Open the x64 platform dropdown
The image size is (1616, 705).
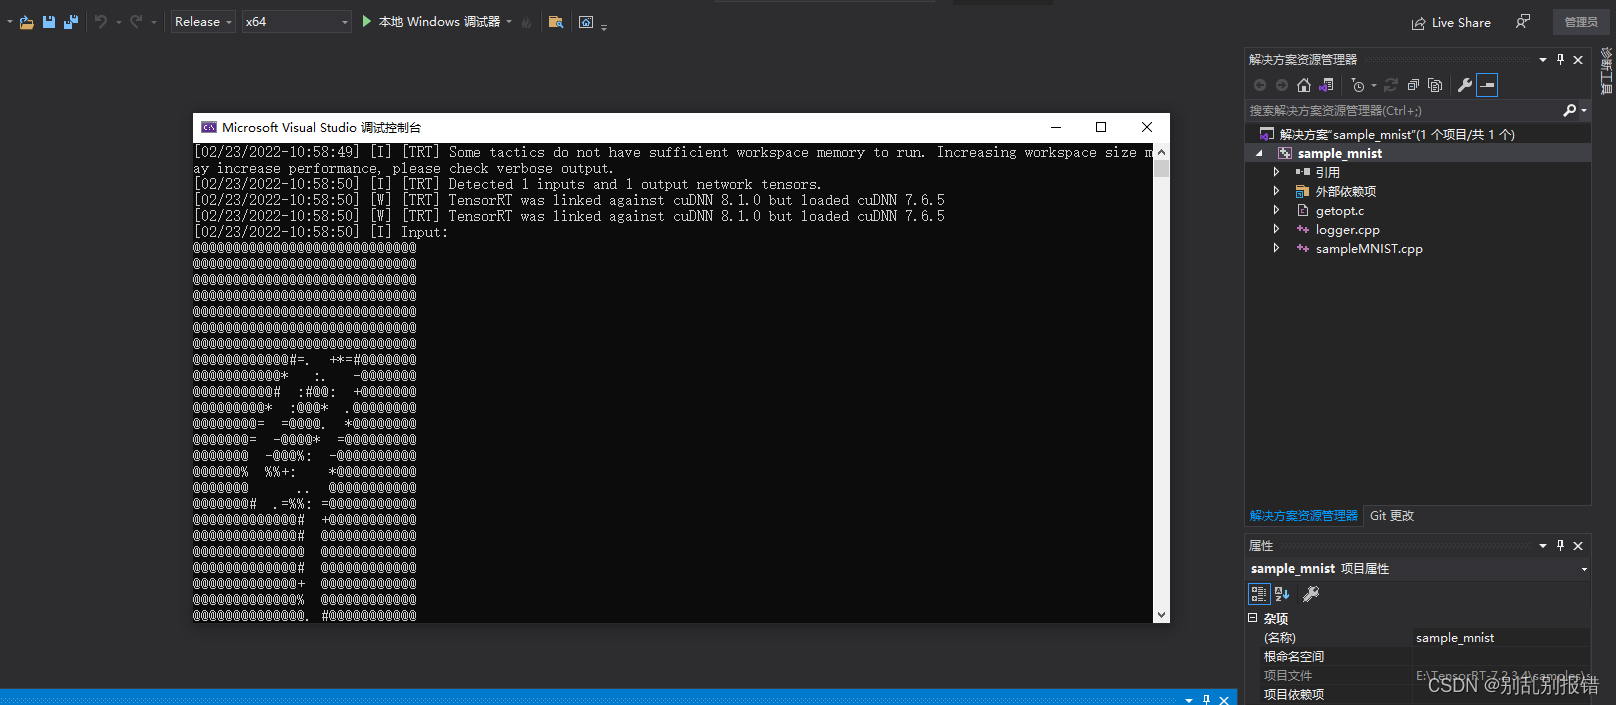(297, 22)
